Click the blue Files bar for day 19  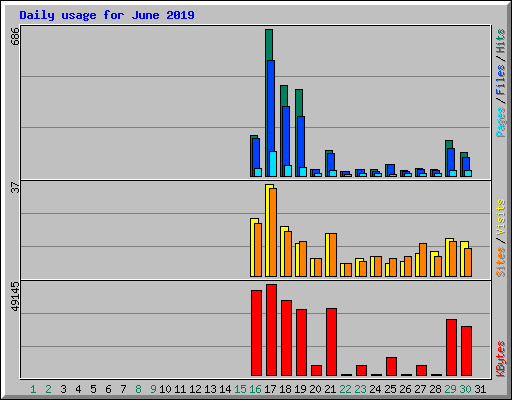click(301, 142)
